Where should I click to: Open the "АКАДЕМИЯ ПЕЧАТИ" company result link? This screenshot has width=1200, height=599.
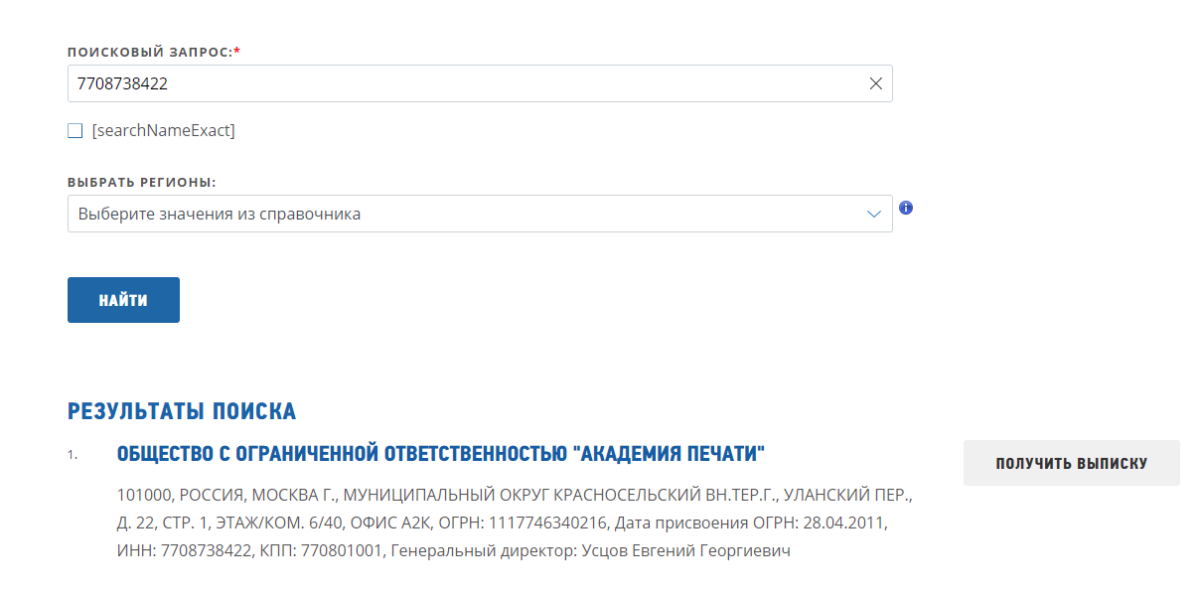[441, 455]
